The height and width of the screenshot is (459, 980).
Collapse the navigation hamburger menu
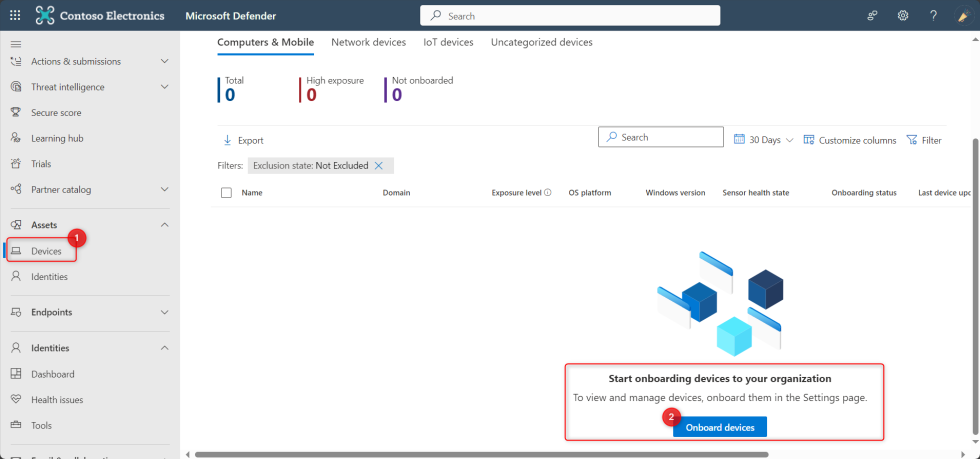tap(16, 44)
